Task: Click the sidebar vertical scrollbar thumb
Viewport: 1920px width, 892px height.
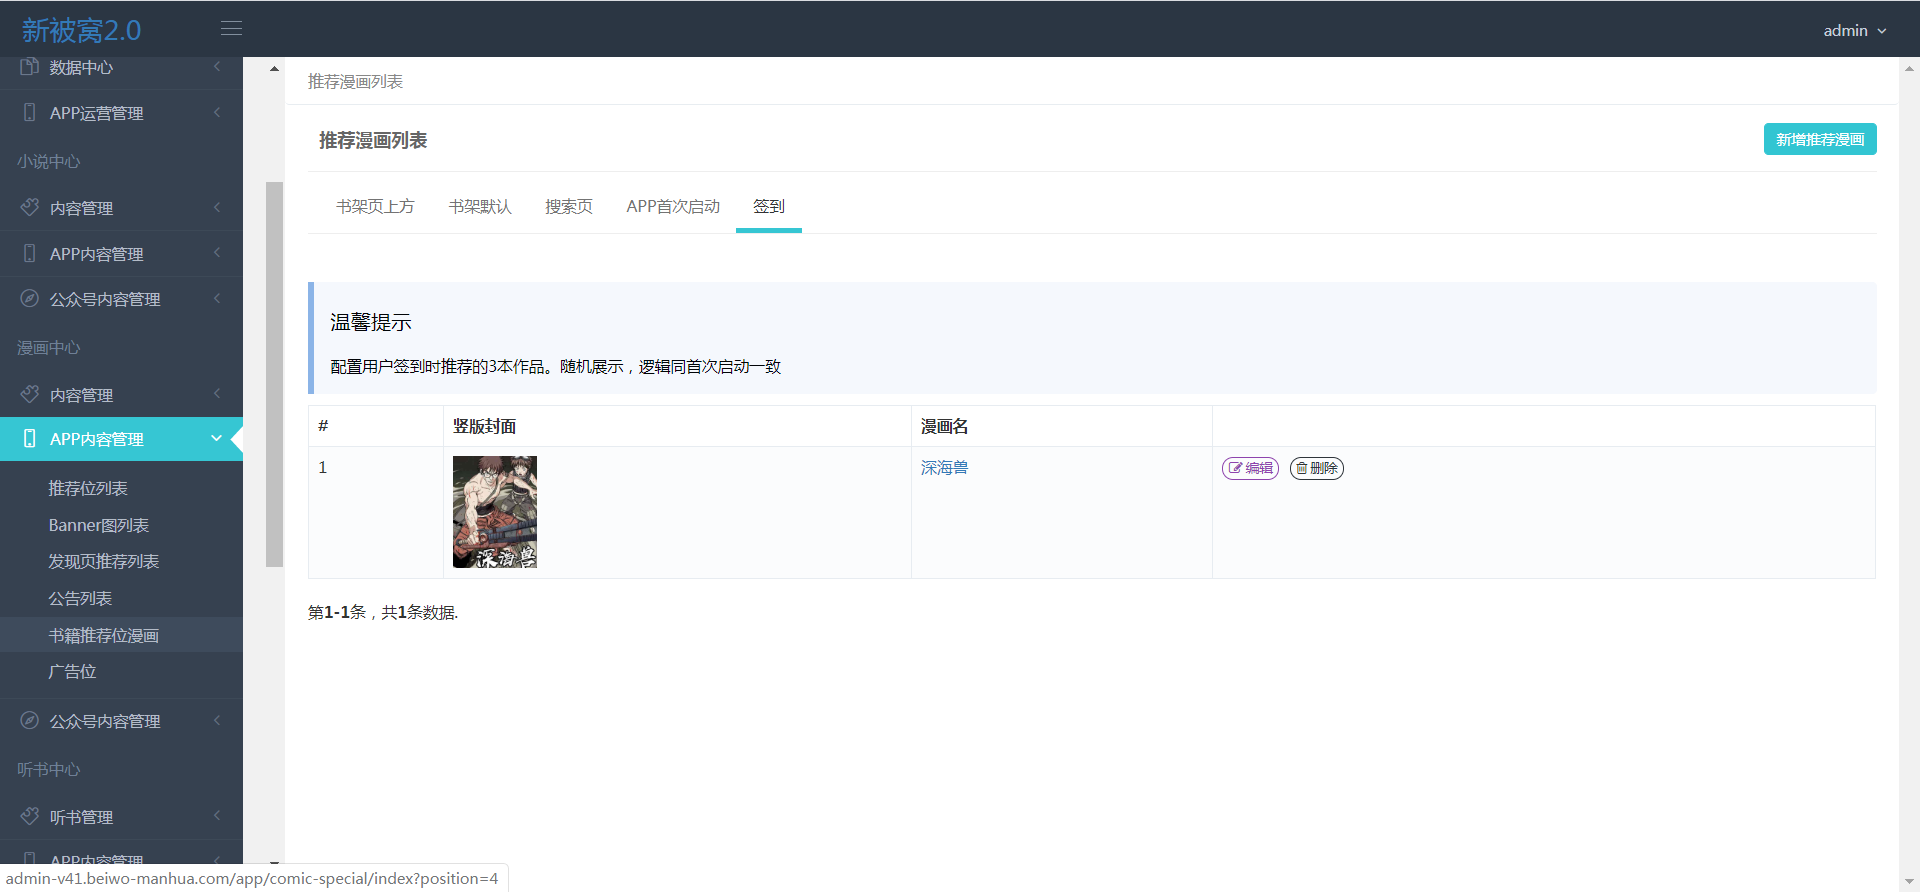Action: 274,374
